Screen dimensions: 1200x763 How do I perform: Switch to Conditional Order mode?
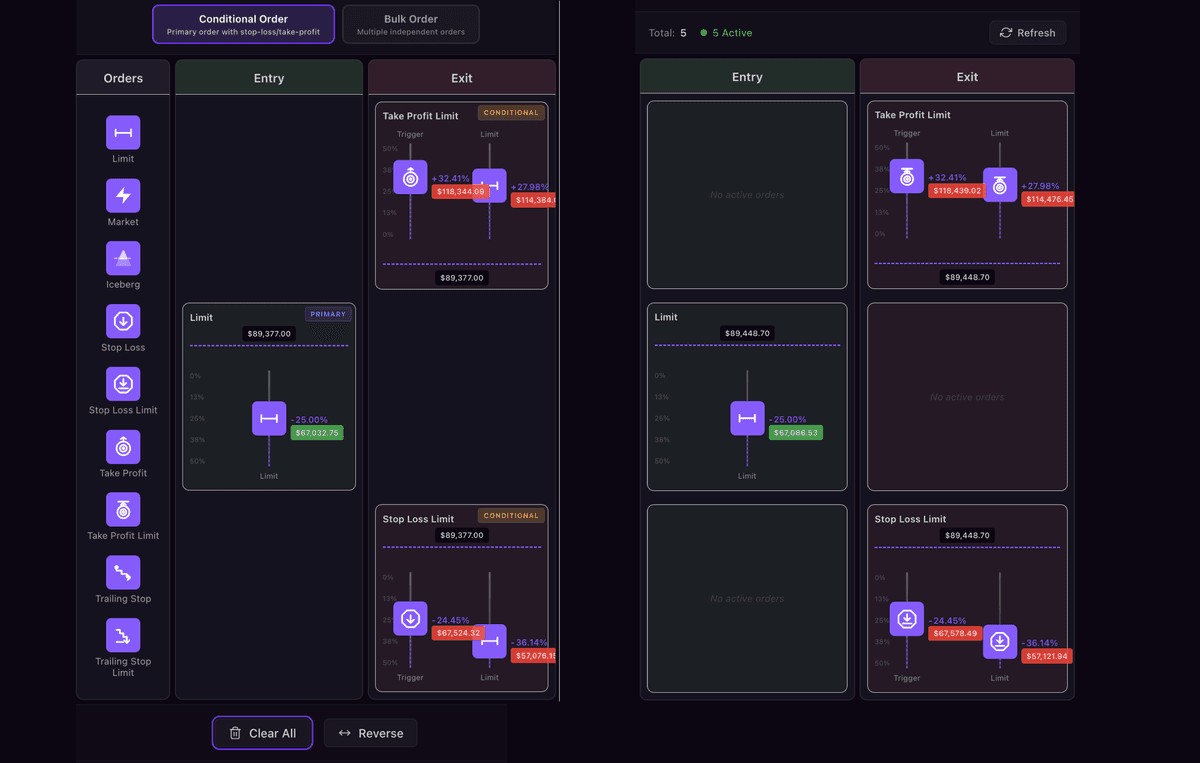pyautogui.click(x=243, y=25)
